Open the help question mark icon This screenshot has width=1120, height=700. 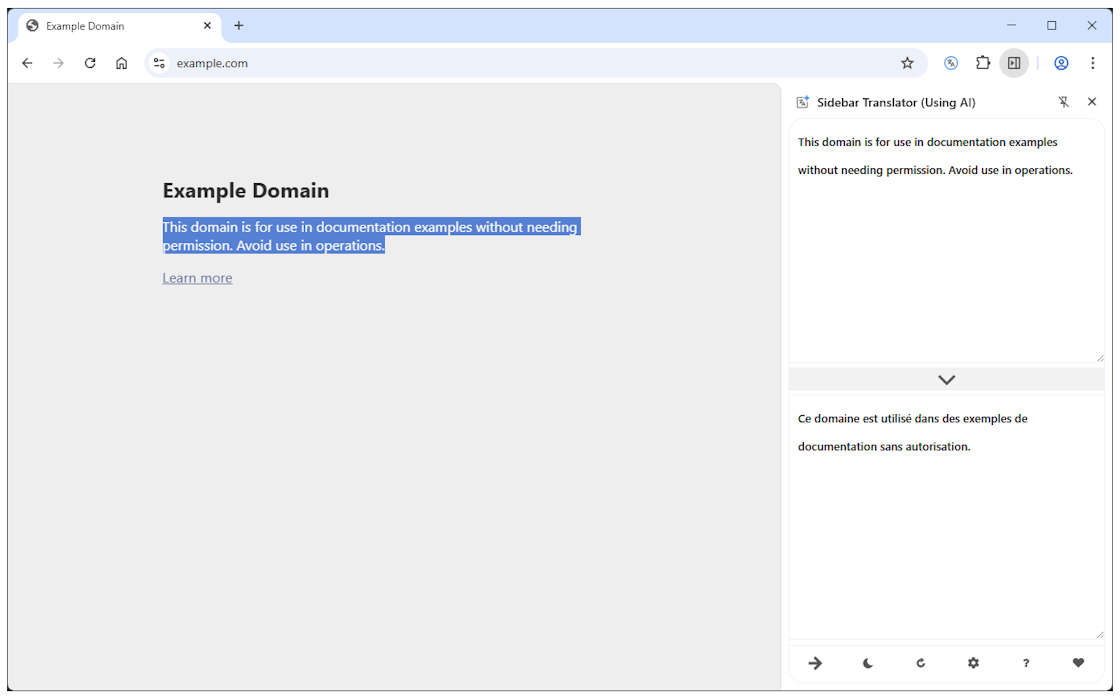pyautogui.click(x=1026, y=663)
